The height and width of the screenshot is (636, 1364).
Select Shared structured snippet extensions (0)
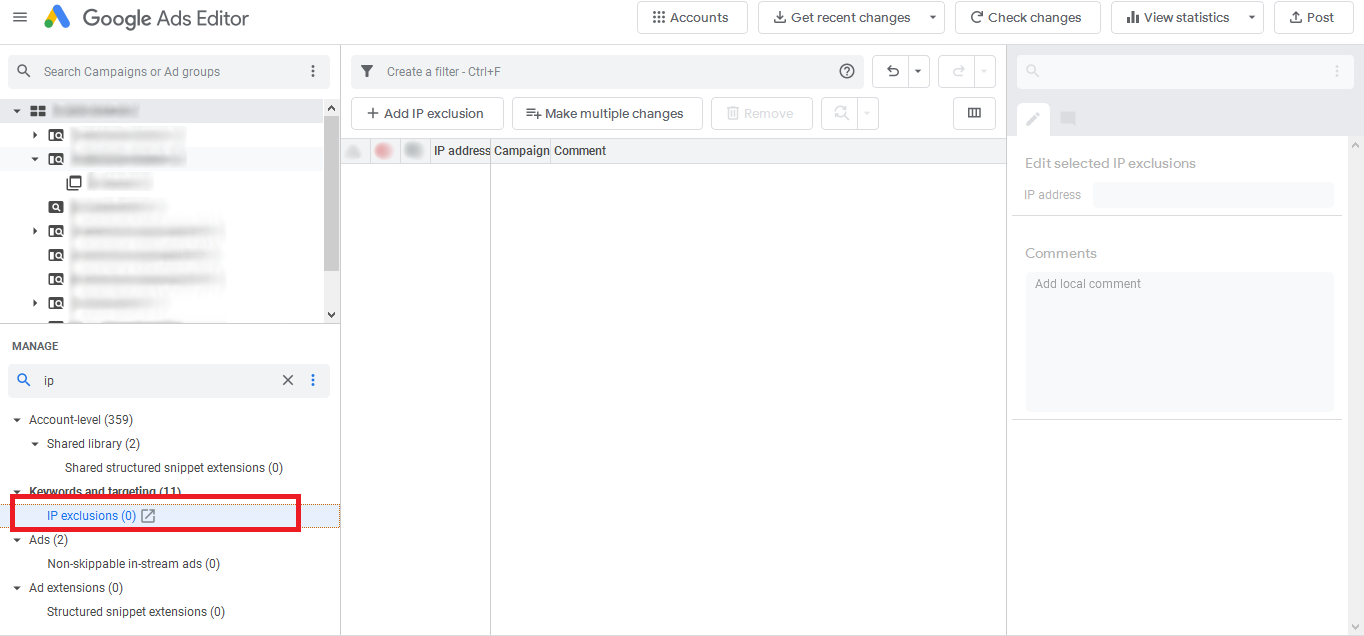click(174, 468)
